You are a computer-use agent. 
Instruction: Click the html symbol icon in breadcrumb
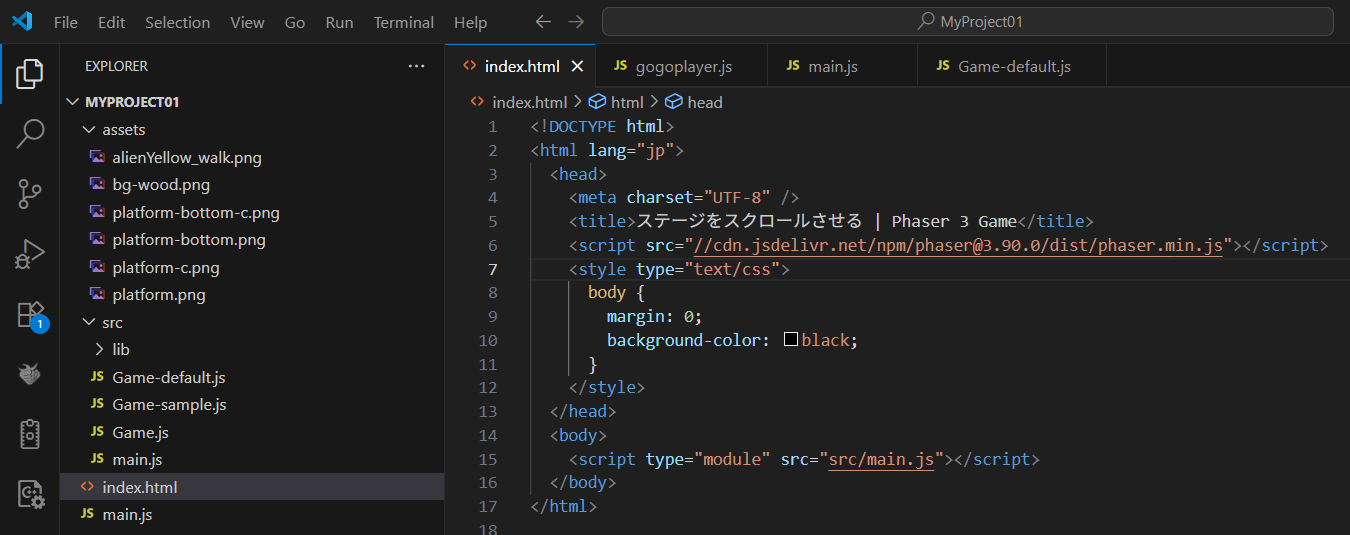pyautogui.click(x=597, y=102)
